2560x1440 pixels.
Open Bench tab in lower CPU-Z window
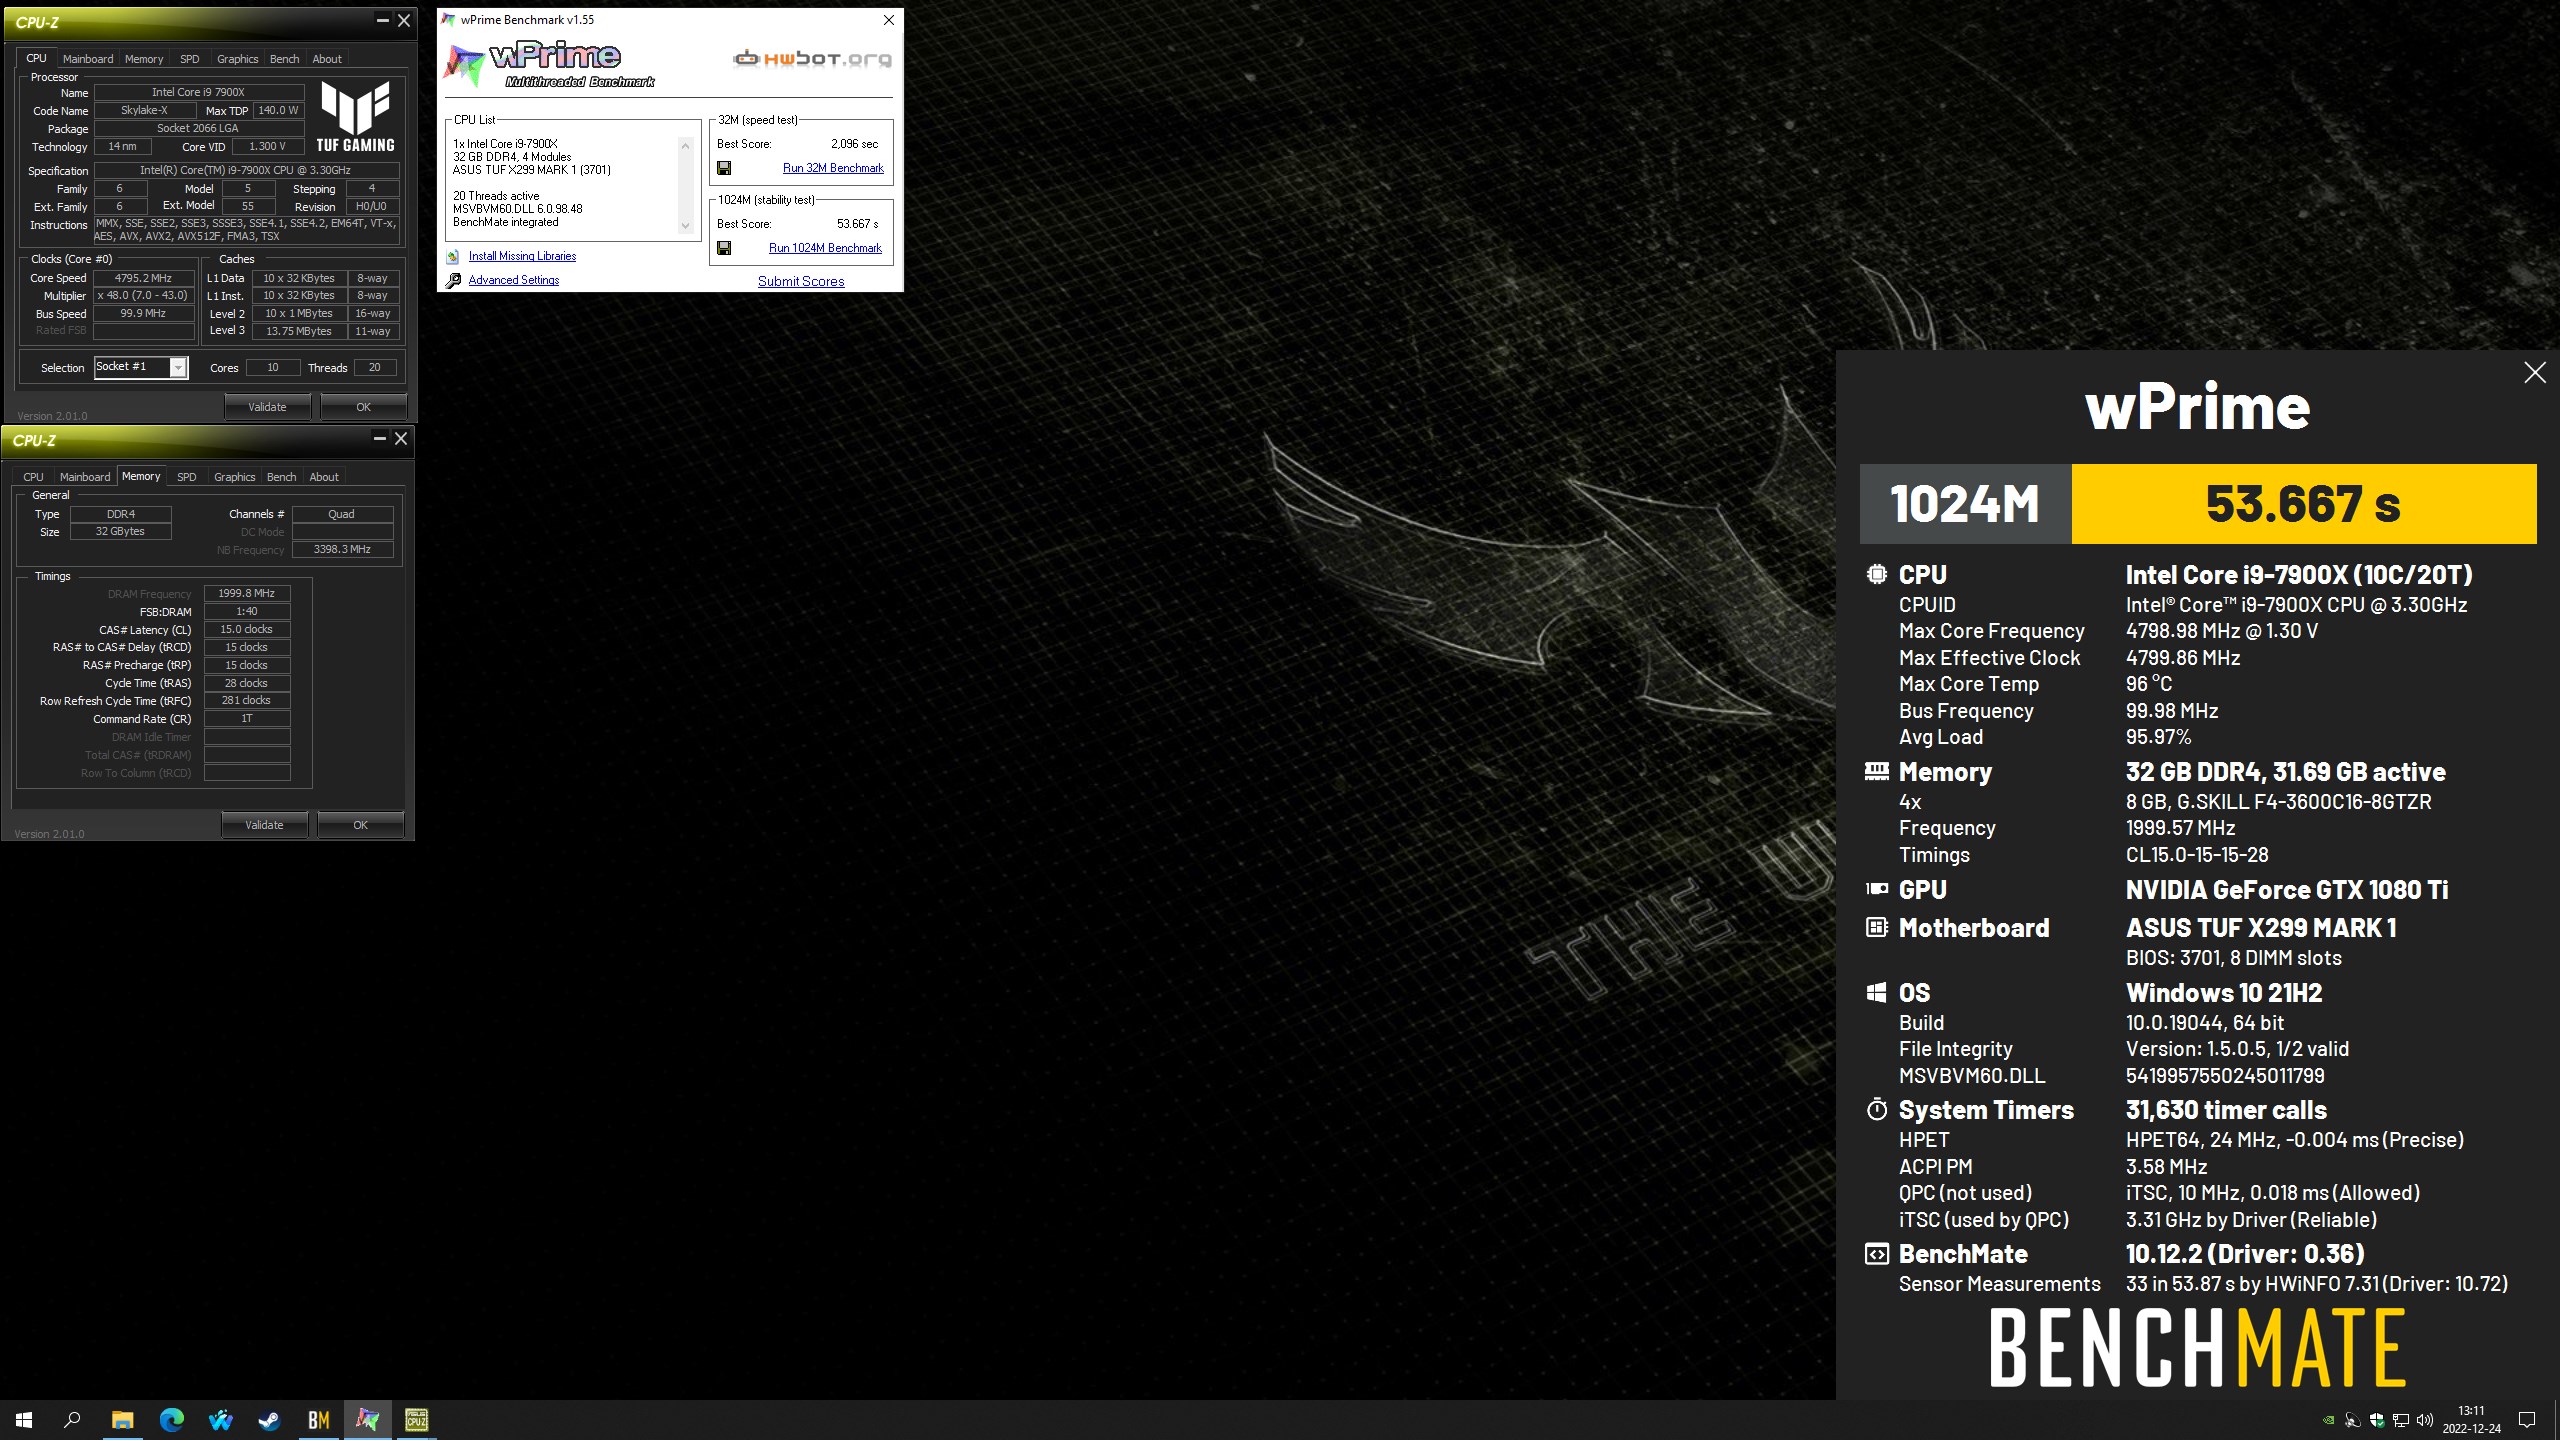(x=282, y=477)
